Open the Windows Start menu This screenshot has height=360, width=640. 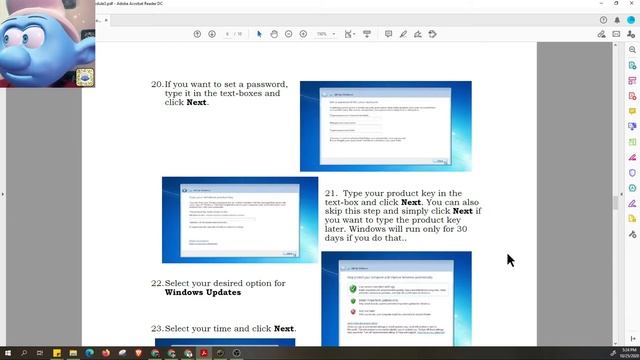pyautogui.click(x=8, y=353)
